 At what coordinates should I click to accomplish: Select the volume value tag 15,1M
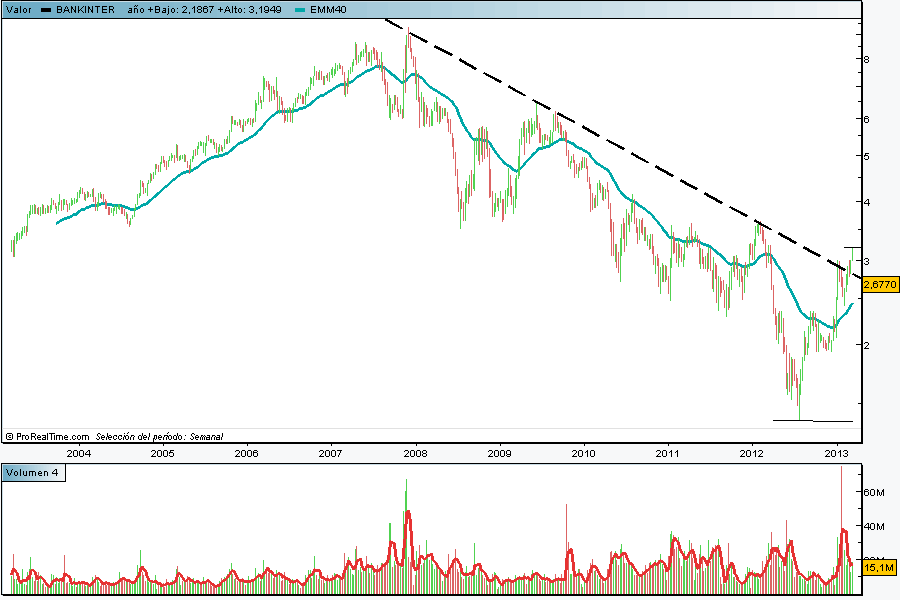coord(879,568)
